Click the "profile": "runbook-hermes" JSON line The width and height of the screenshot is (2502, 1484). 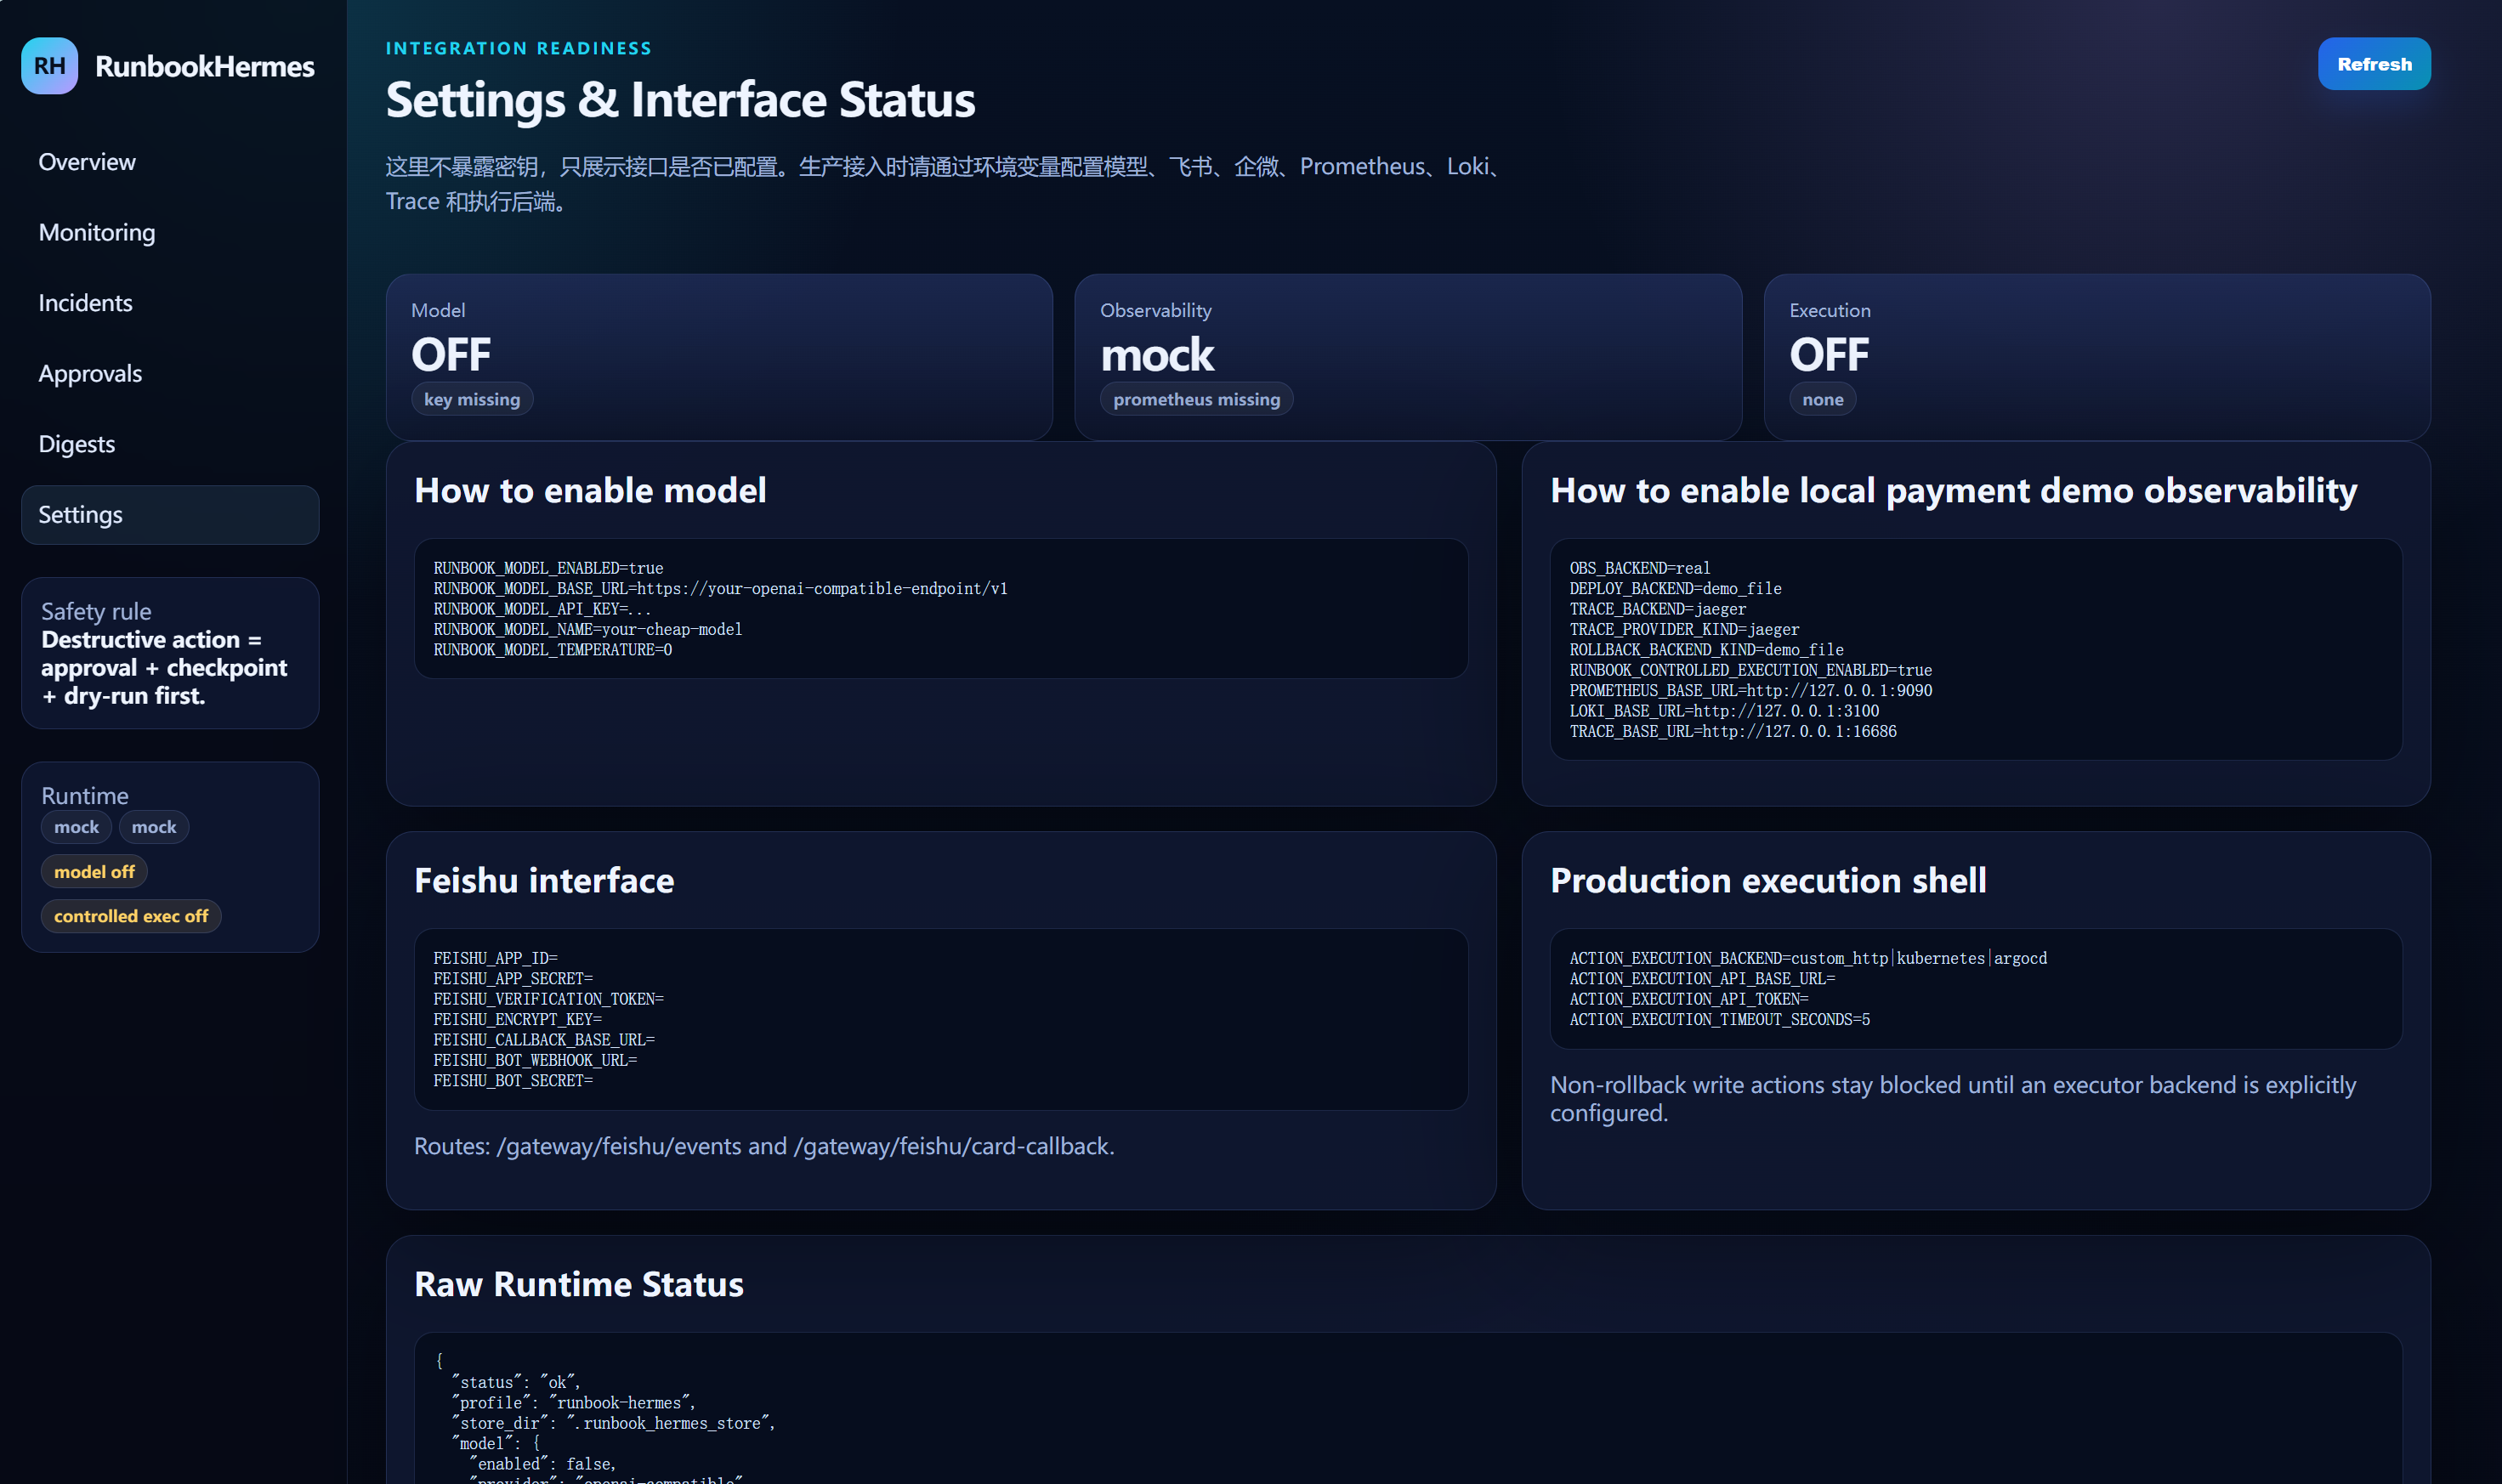tap(573, 1403)
